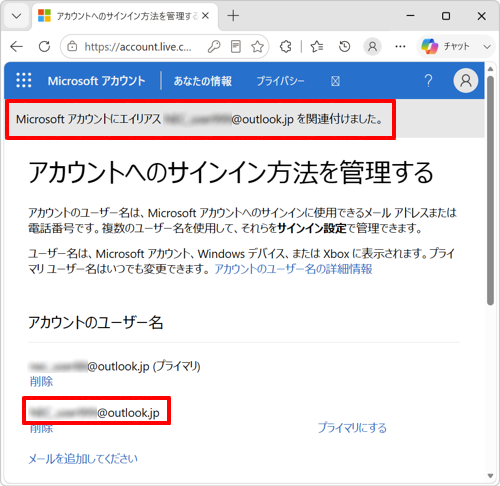Click the scrollbar down arrow
Image resolution: width=500 pixels, height=486 pixels.
click(490, 476)
